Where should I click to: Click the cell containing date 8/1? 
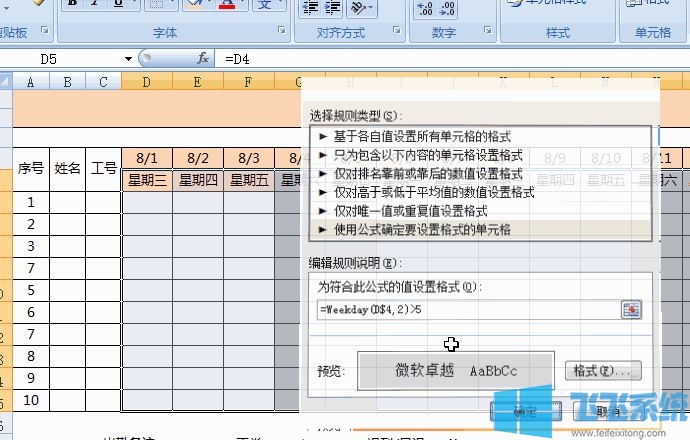147,158
